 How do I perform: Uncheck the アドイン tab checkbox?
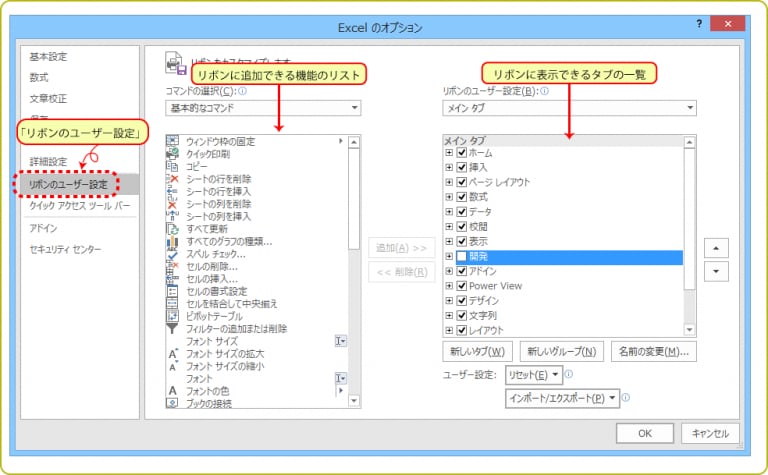(x=461, y=271)
